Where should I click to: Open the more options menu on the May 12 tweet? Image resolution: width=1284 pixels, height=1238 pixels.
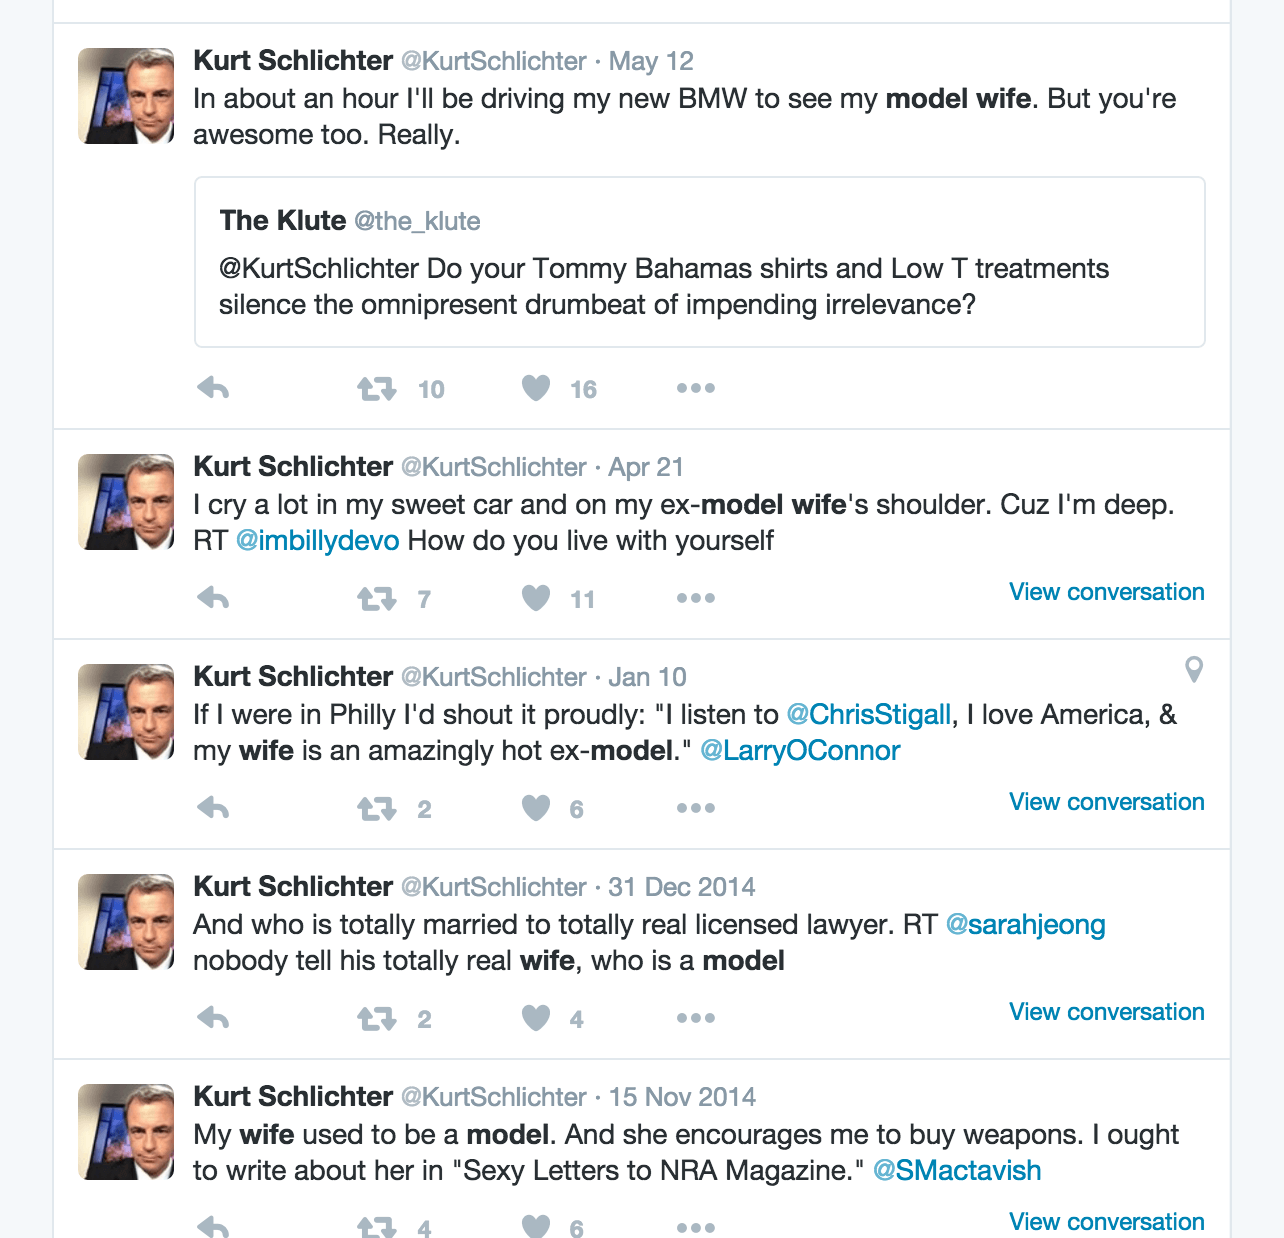pos(696,389)
